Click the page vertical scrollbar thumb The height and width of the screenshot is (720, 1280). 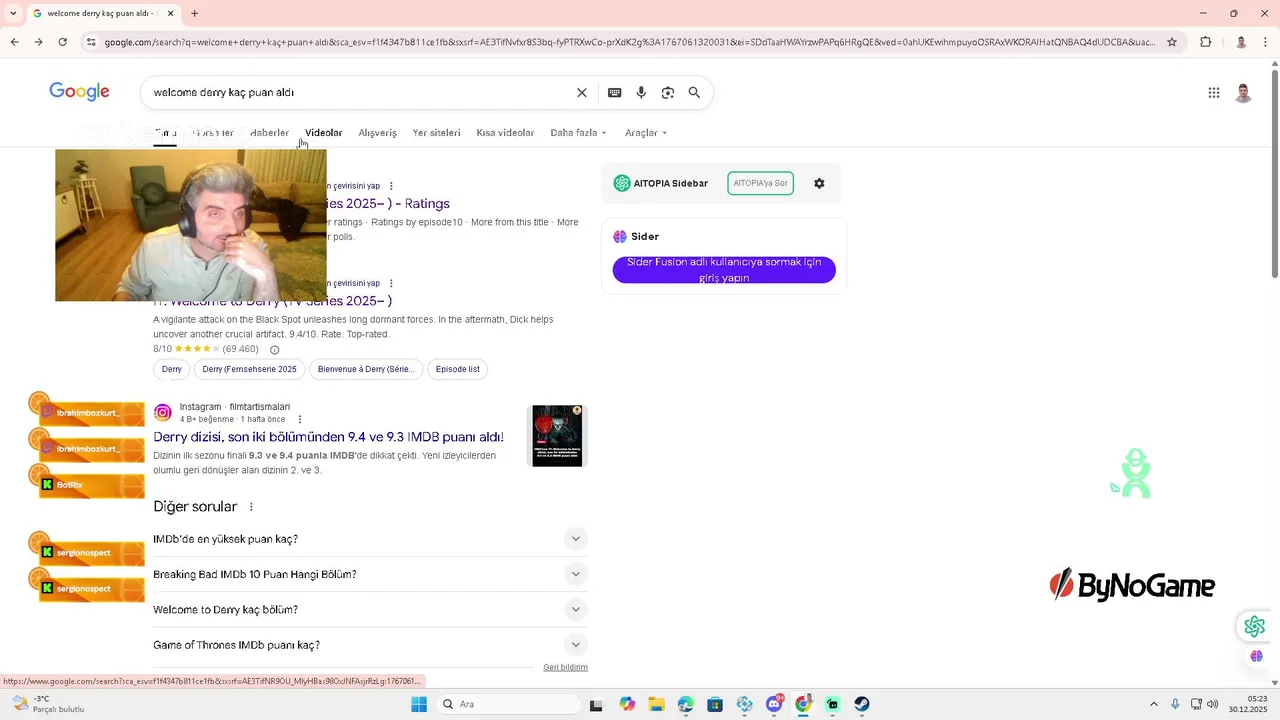[1274, 174]
